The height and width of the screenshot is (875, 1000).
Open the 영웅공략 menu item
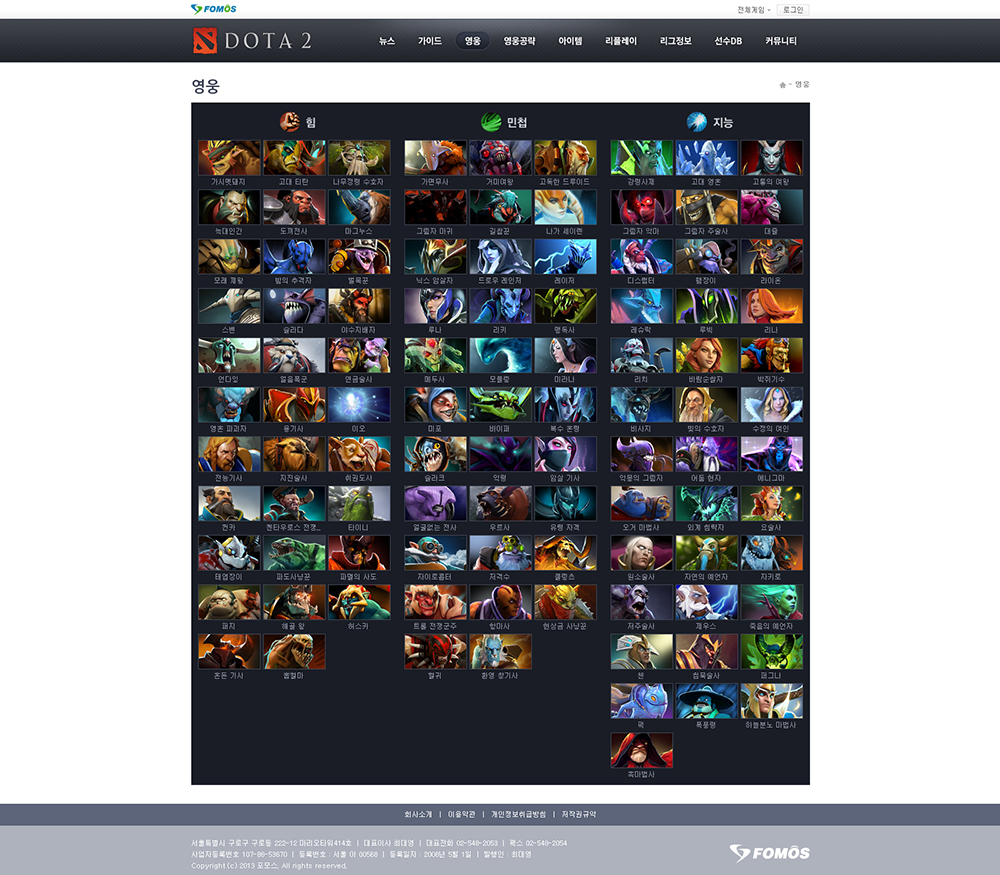519,41
